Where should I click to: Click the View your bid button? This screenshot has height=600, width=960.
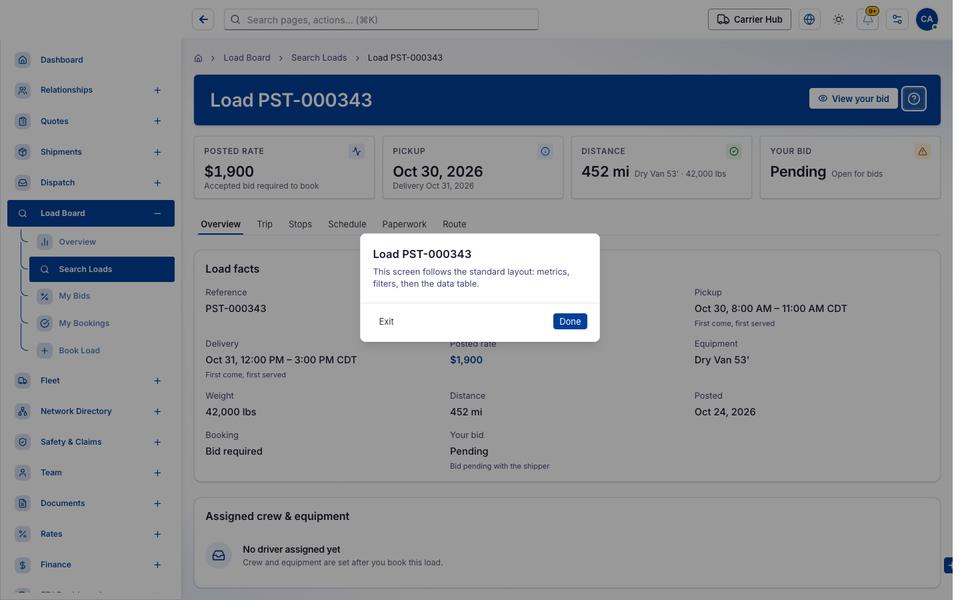(853, 99)
